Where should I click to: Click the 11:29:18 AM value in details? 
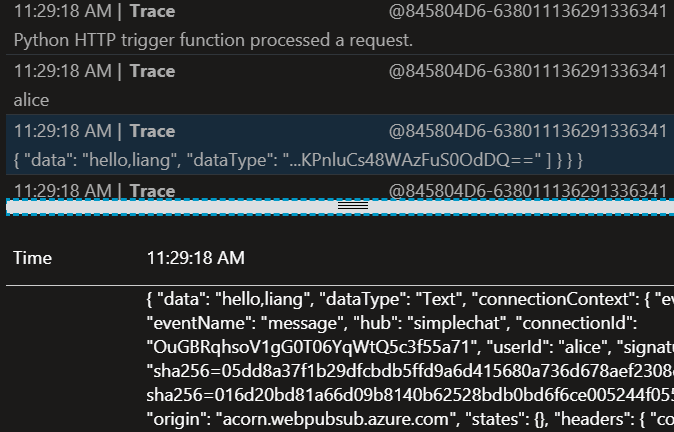pyautogui.click(x=196, y=258)
